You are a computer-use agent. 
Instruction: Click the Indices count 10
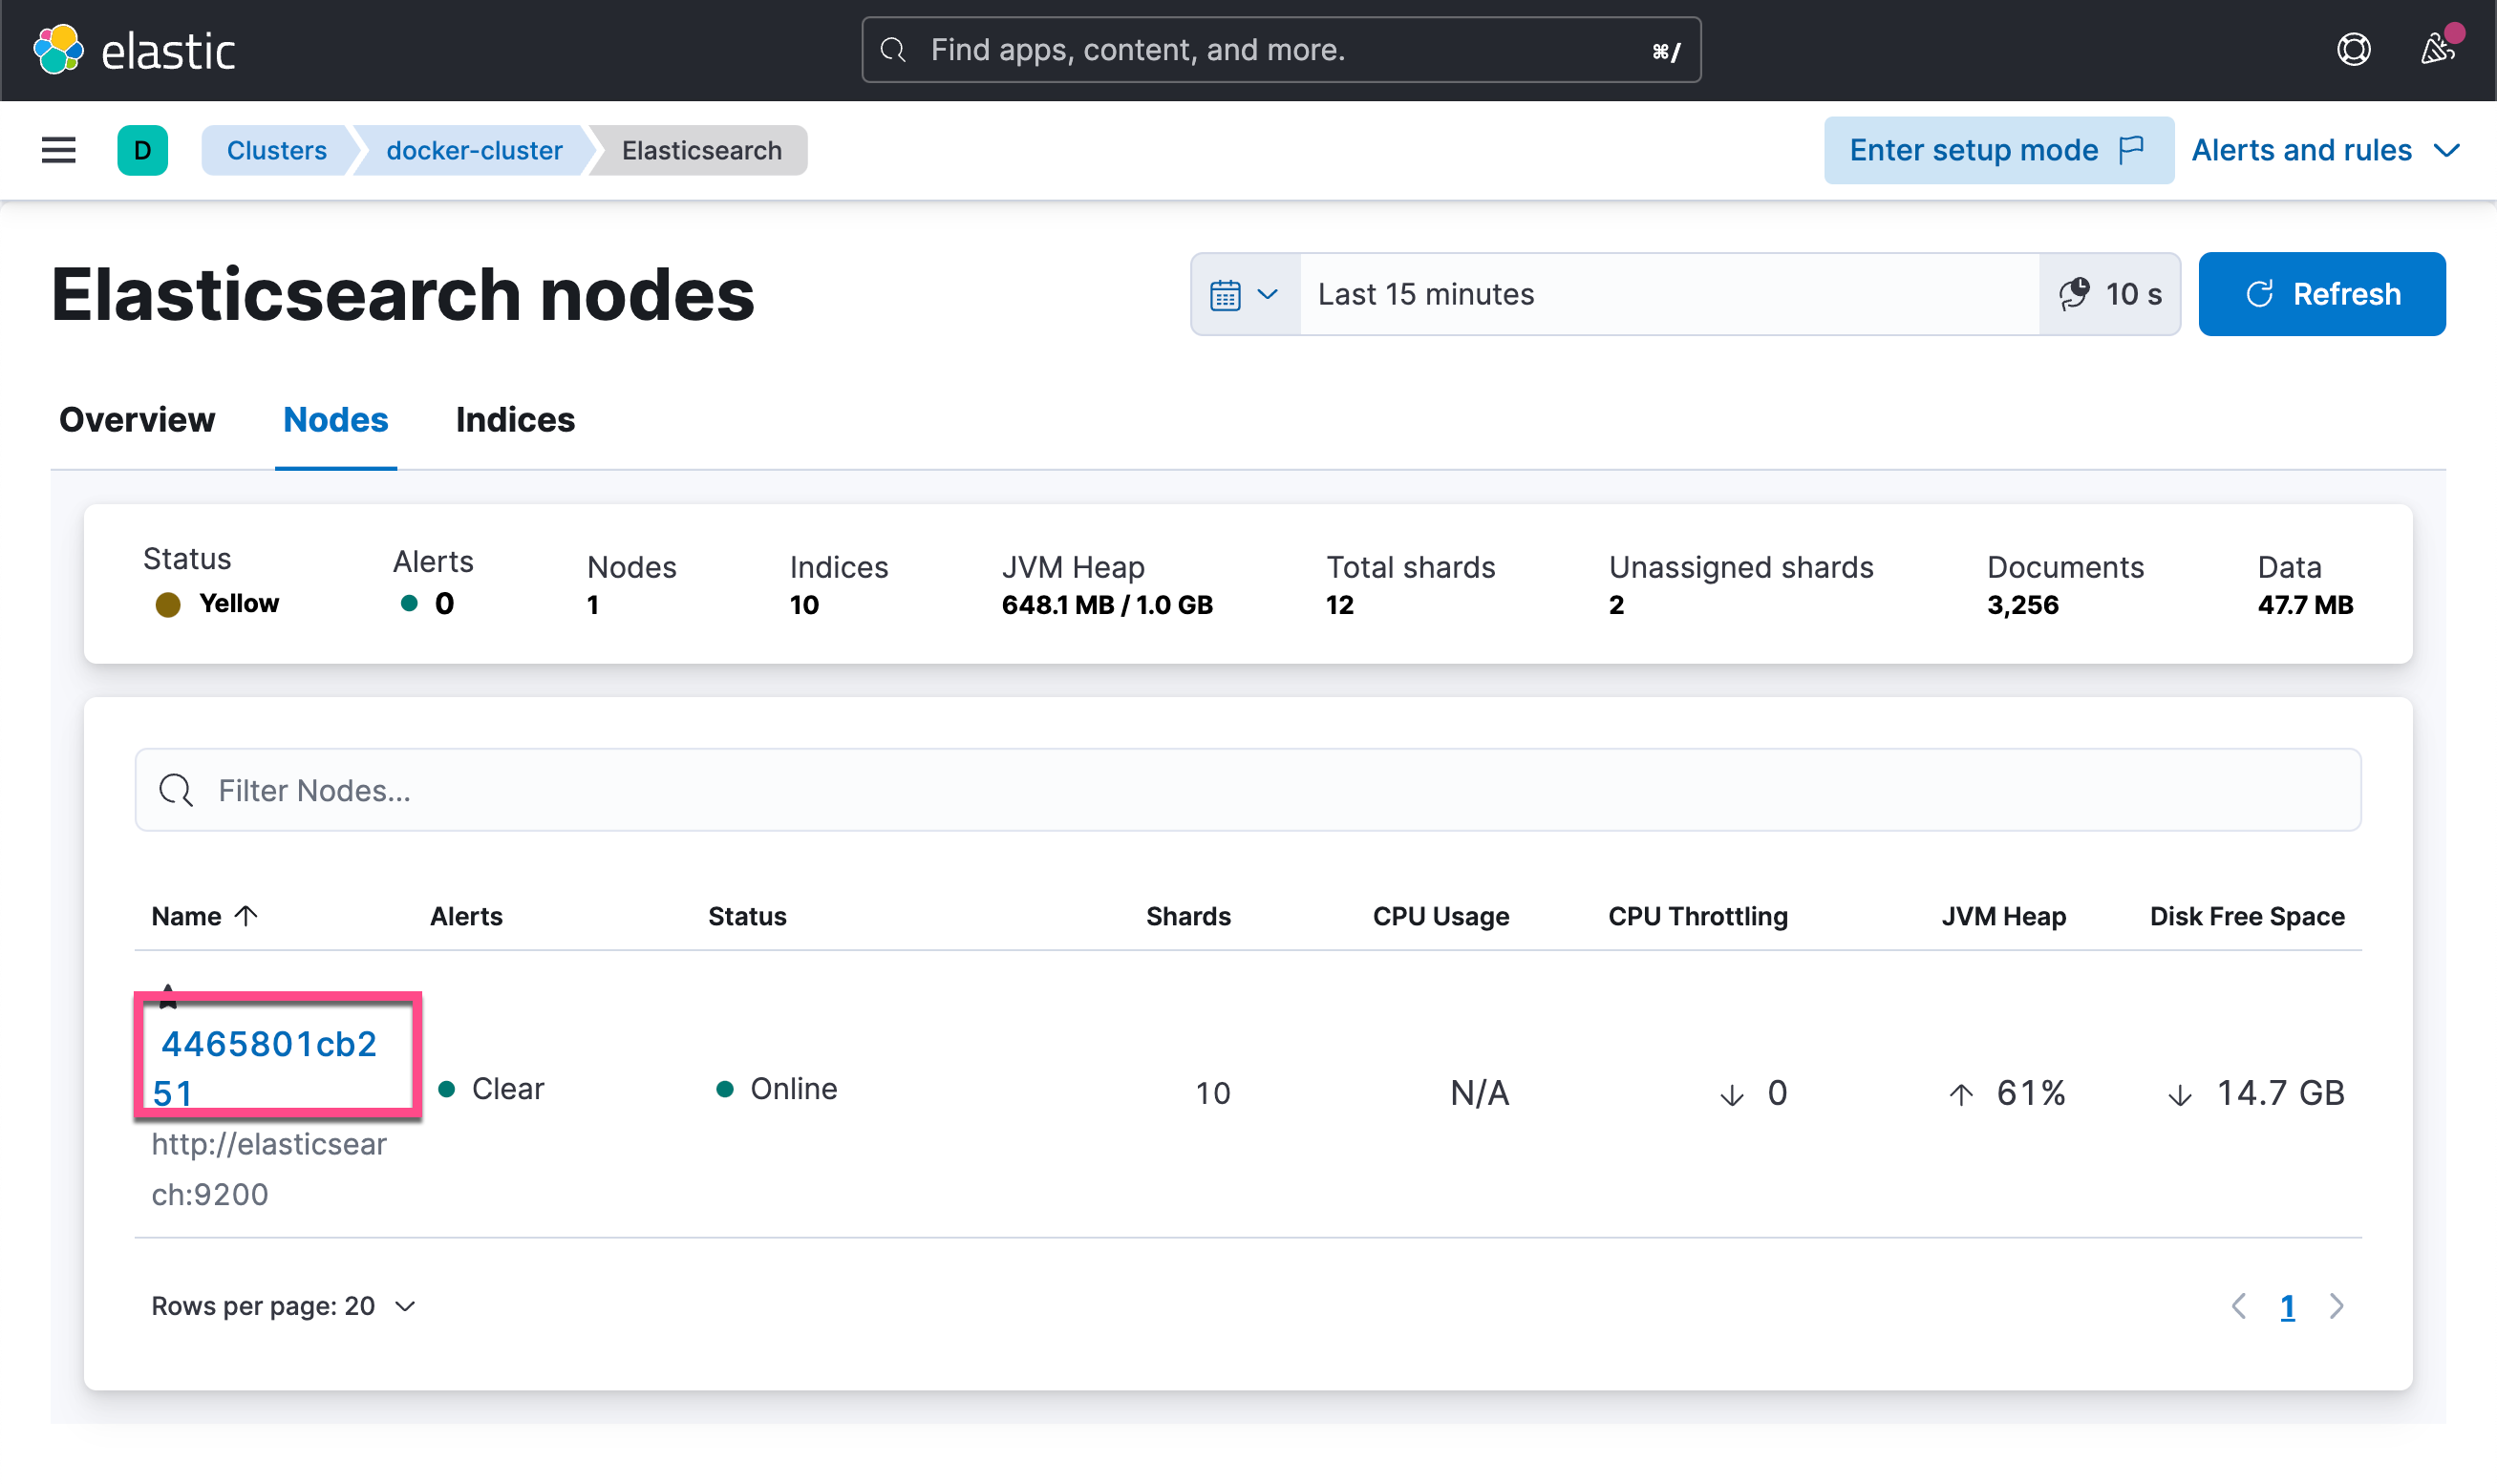tap(804, 605)
